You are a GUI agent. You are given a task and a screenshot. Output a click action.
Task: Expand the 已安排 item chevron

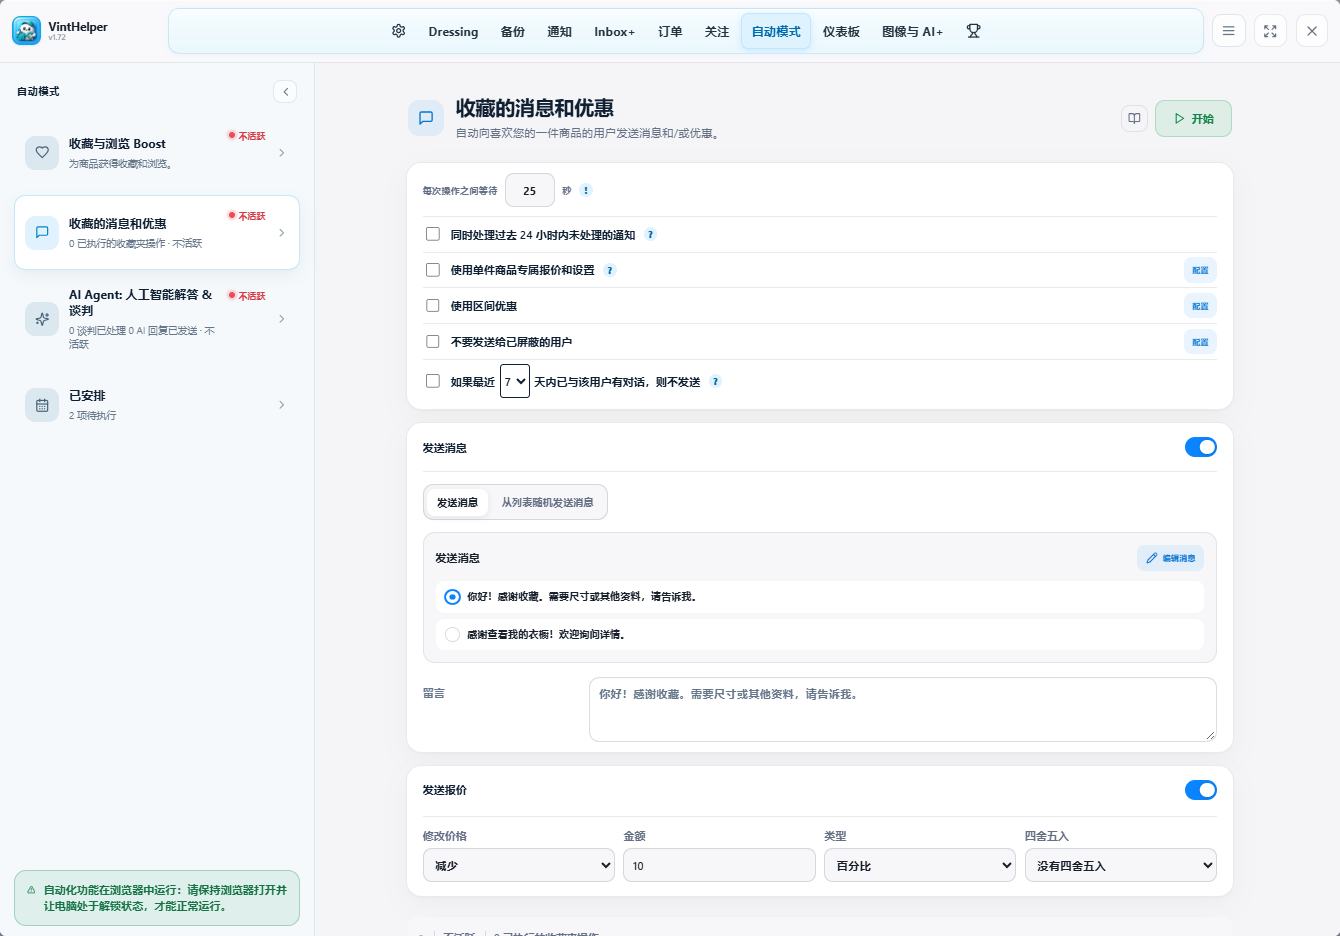[282, 405]
